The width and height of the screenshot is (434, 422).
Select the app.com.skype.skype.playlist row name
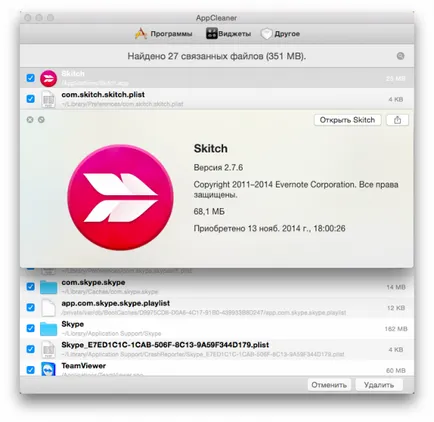(116, 303)
